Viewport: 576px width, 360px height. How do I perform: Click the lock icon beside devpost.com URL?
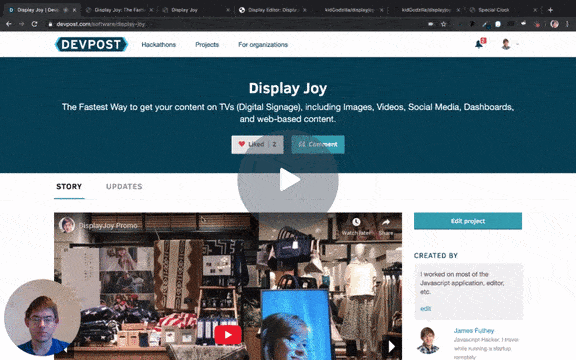[50, 24]
